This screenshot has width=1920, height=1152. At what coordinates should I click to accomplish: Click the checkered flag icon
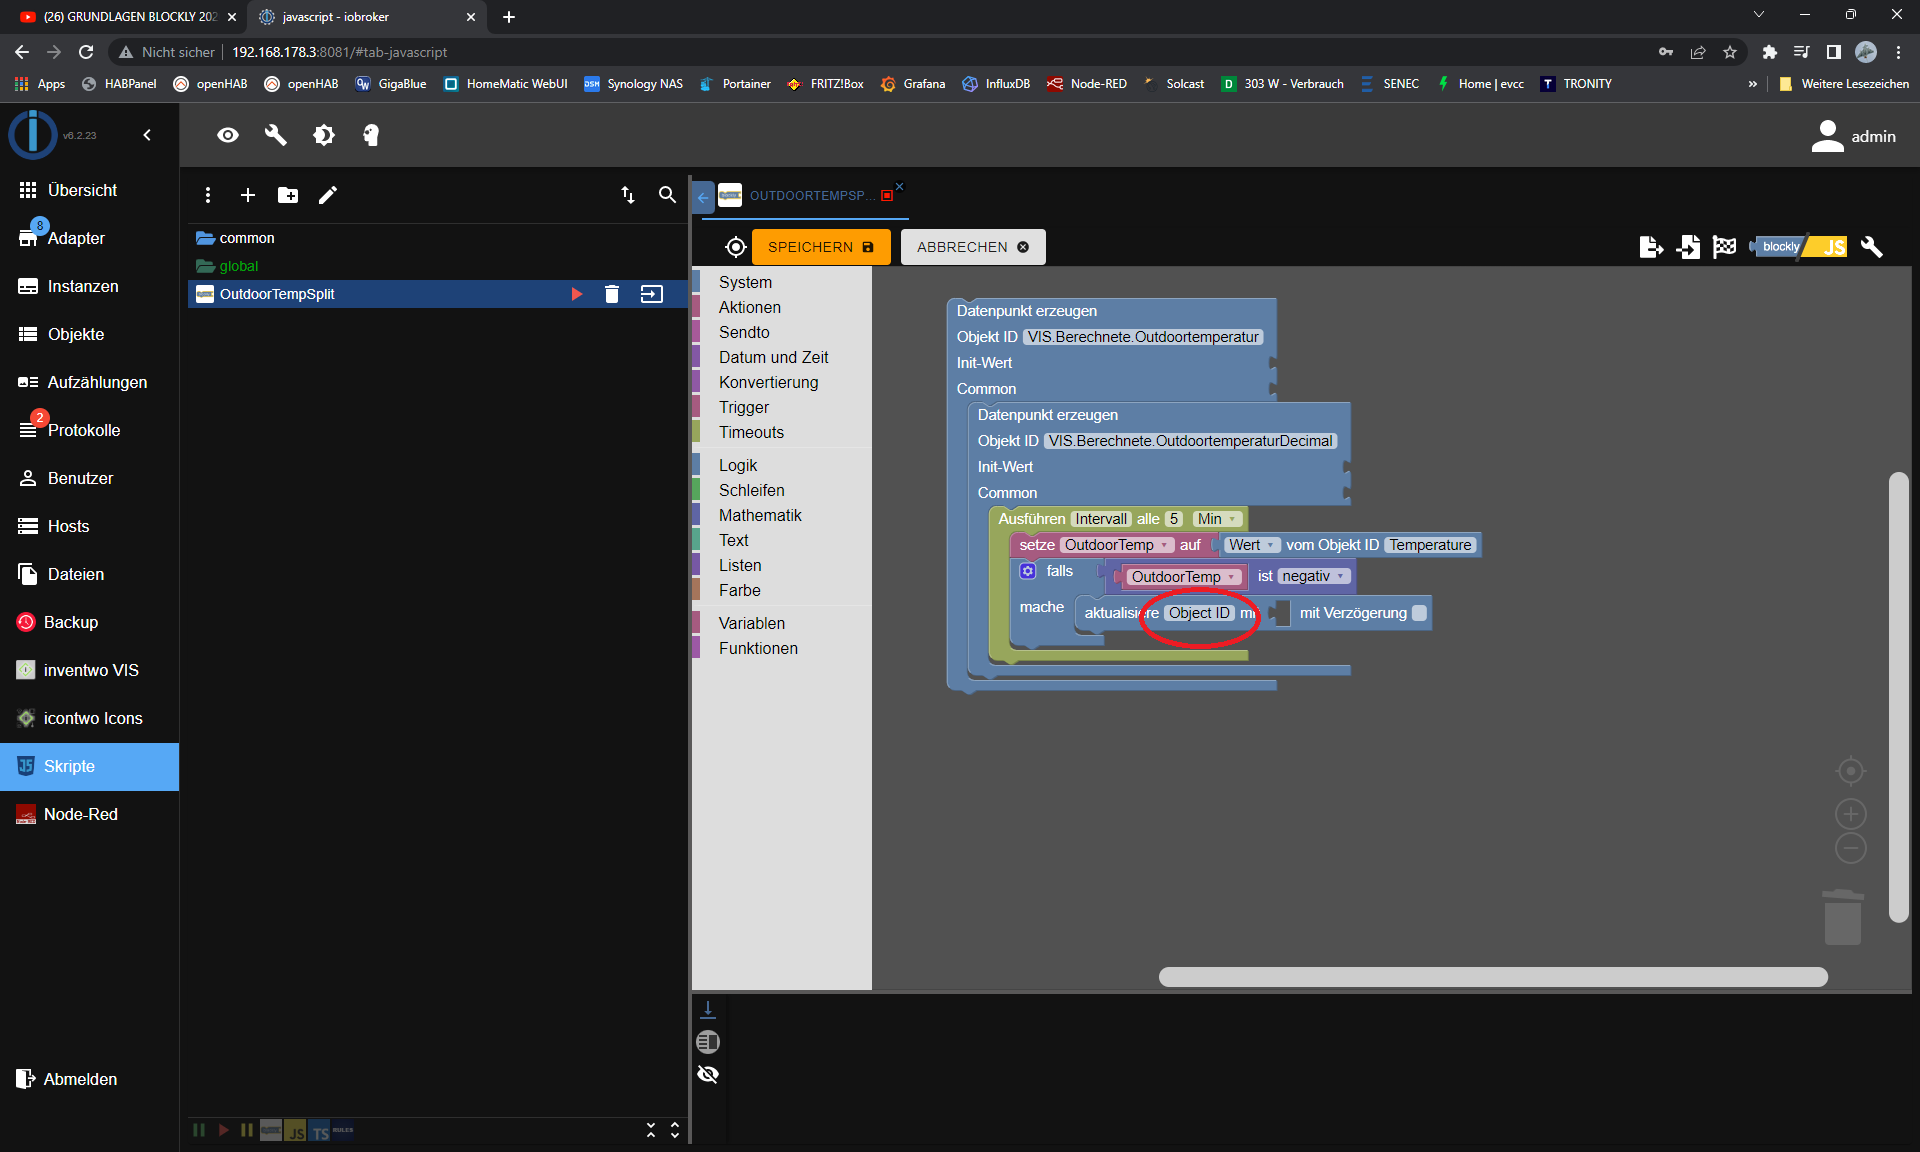click(x=1724, y=247)
